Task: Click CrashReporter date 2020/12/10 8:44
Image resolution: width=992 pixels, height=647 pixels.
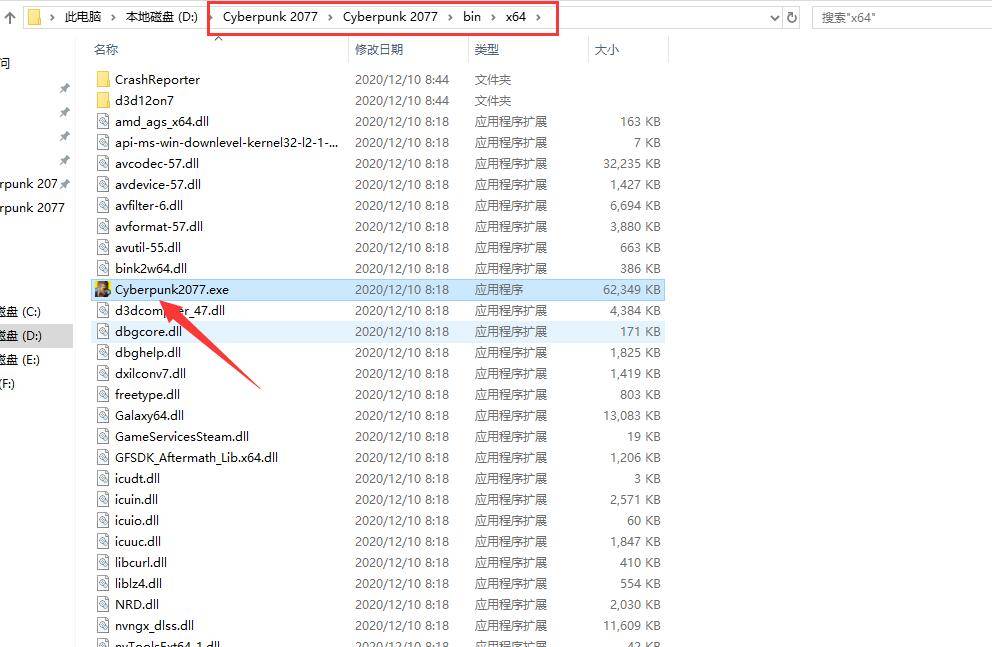Action: 402,80
